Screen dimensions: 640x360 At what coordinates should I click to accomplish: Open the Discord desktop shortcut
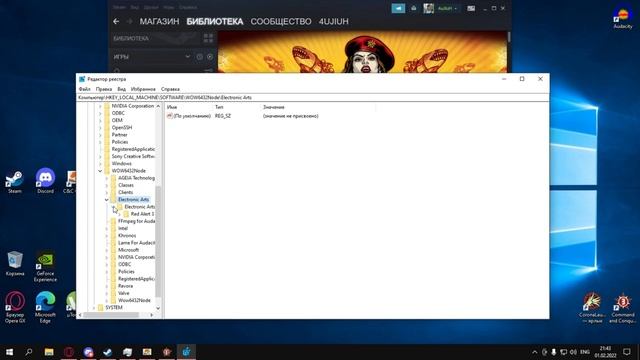click(x=45, y=180)
